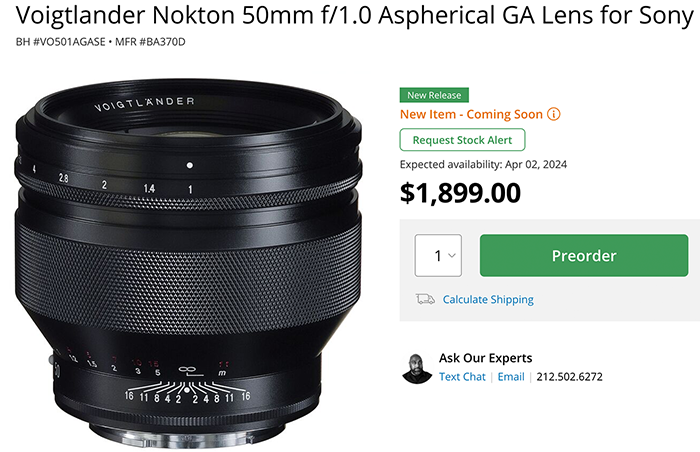Click phone number 212.502.6272
Screen dimensions: 700x452
coord(569,377)
